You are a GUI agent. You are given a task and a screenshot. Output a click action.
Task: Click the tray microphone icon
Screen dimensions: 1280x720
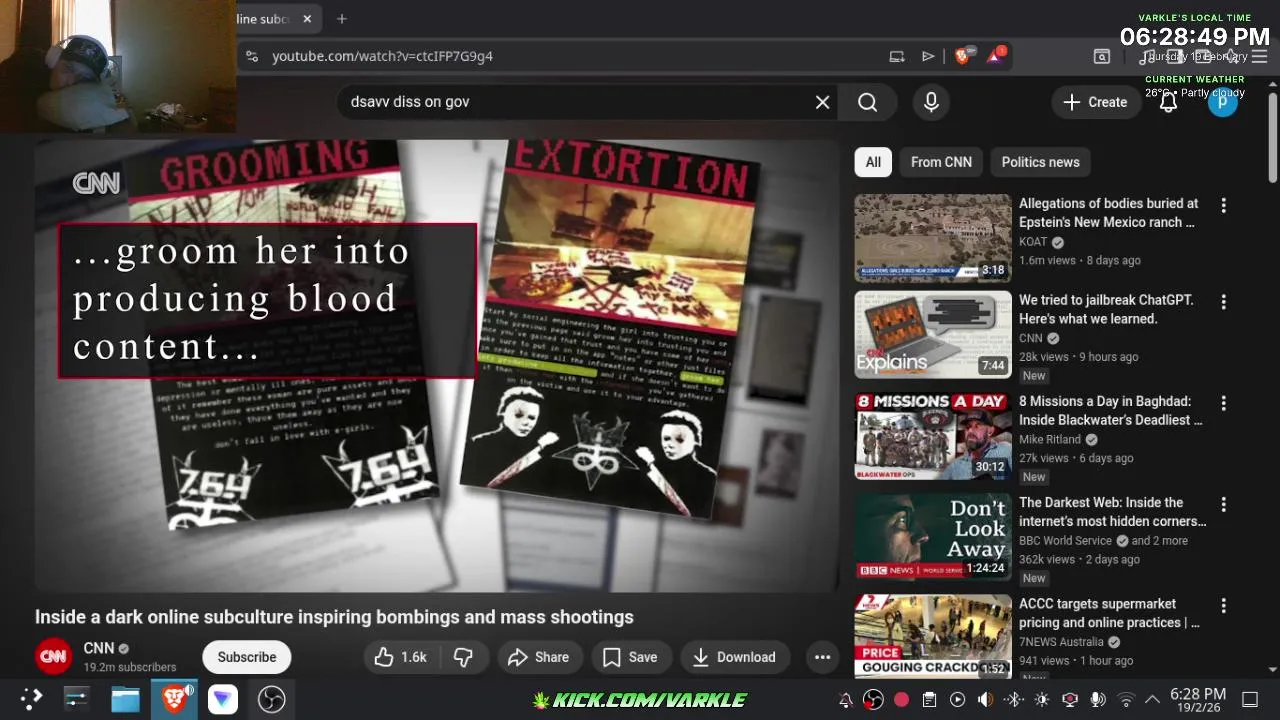1098,700
